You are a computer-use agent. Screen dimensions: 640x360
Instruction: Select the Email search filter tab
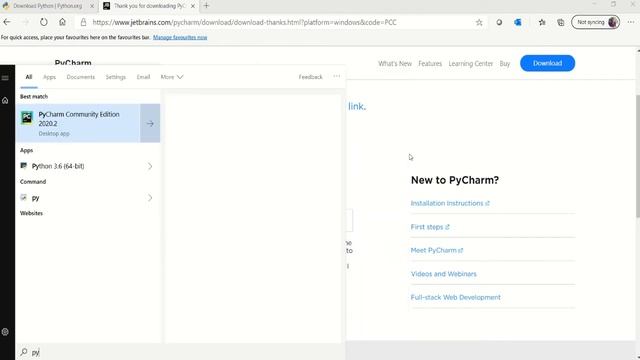(143, 77)
